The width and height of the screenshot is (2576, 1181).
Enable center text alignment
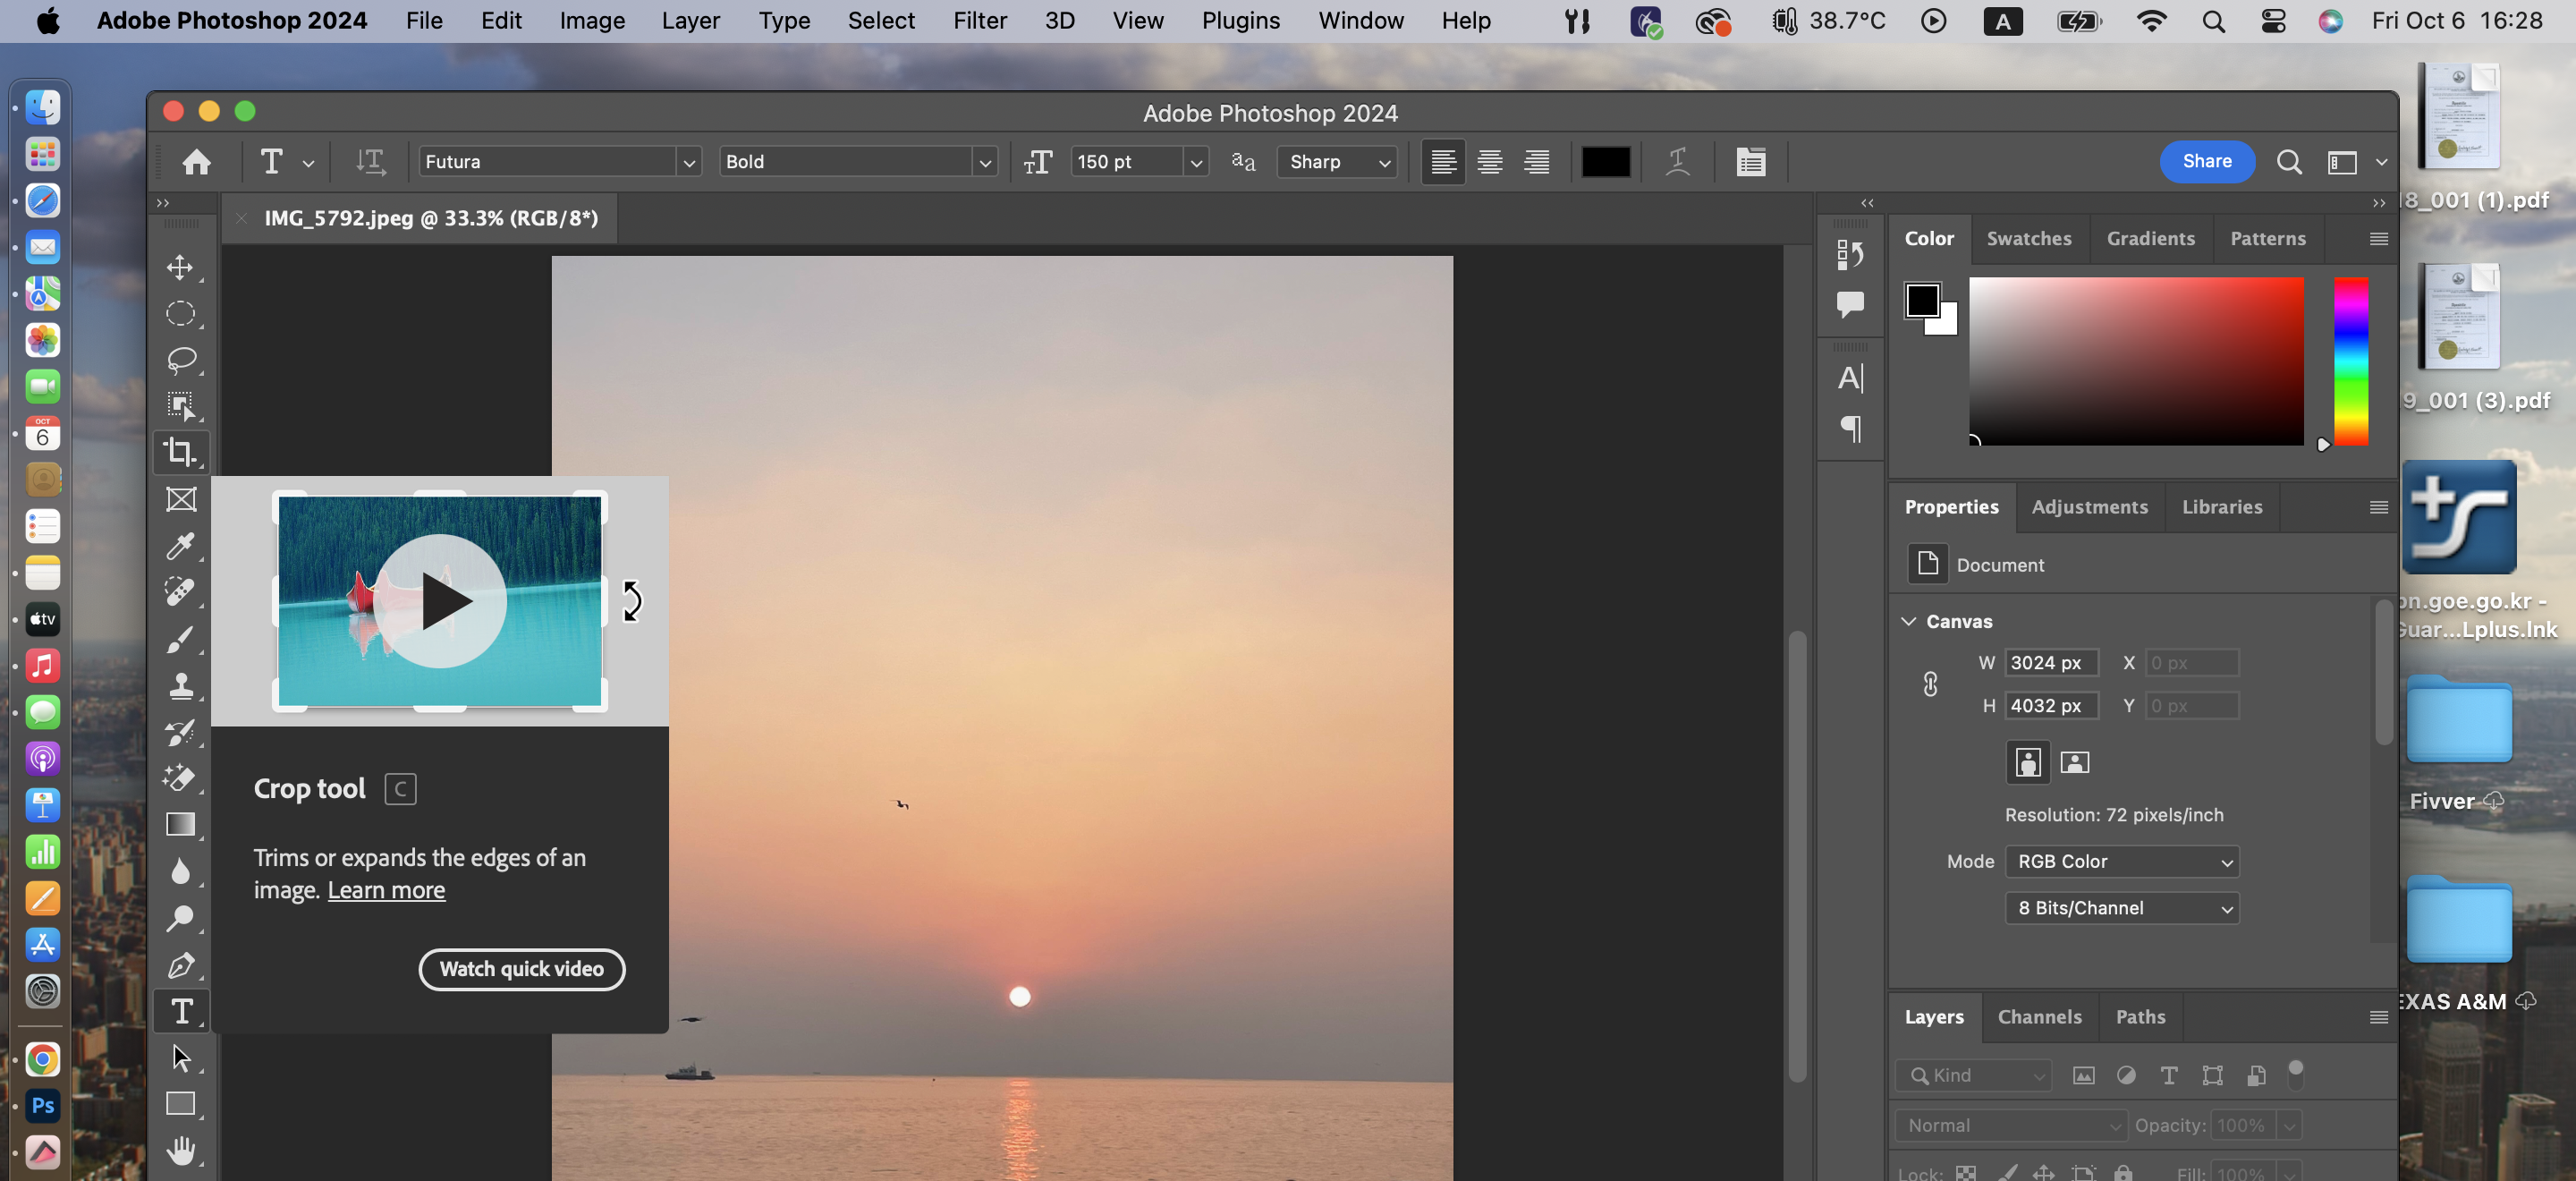pos(1490,161)
